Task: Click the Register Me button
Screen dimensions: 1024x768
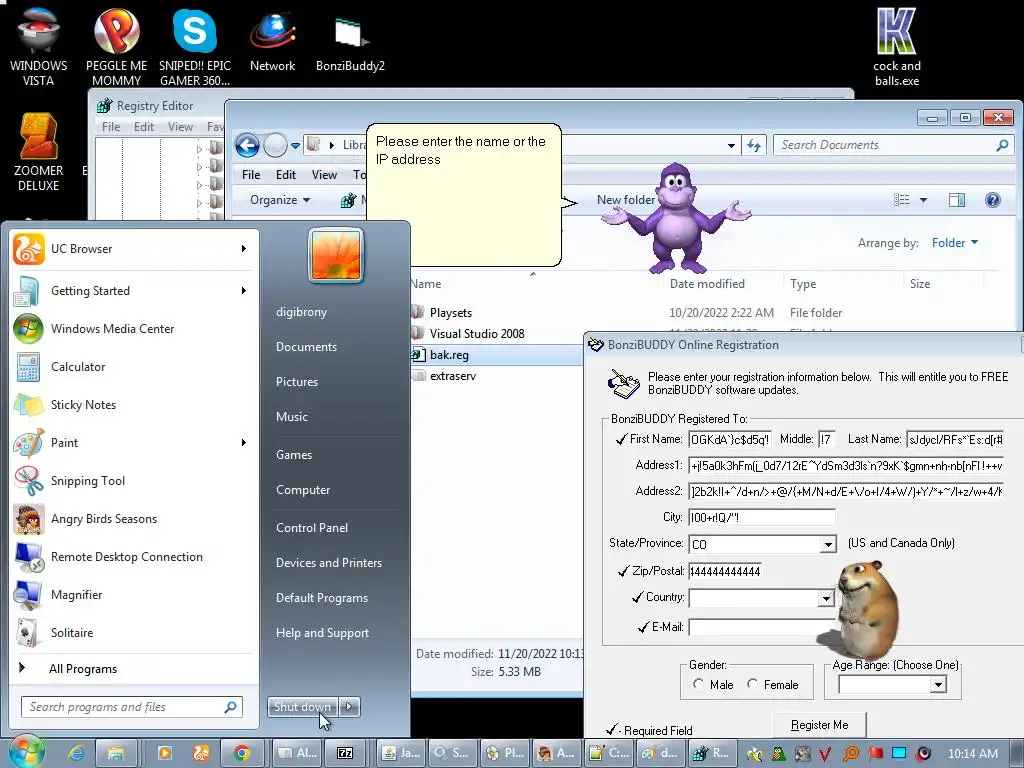Action: click(819, 725)
